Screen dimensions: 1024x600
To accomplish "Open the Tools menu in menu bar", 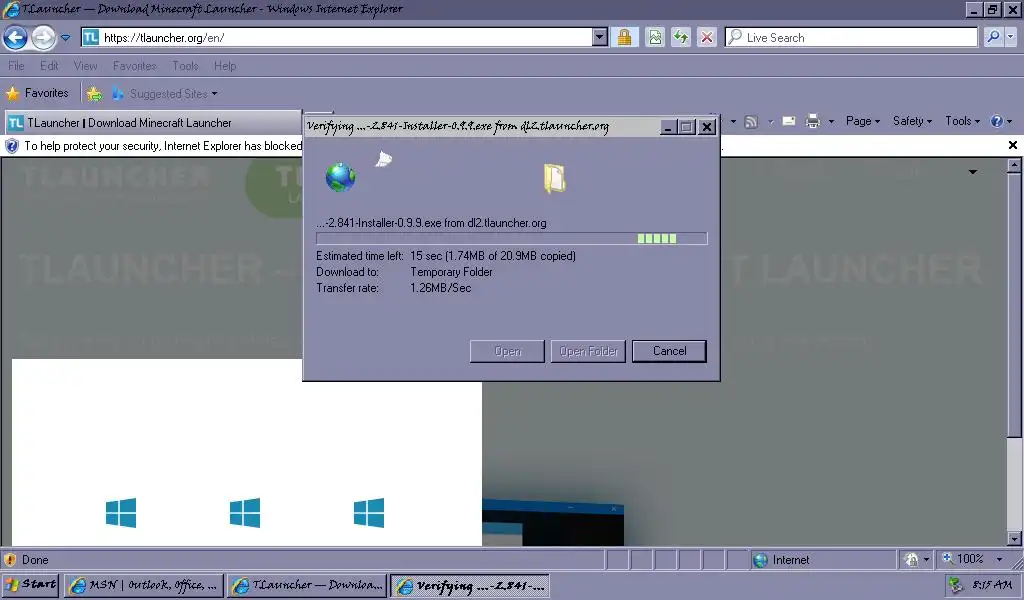I will point(185,66).
